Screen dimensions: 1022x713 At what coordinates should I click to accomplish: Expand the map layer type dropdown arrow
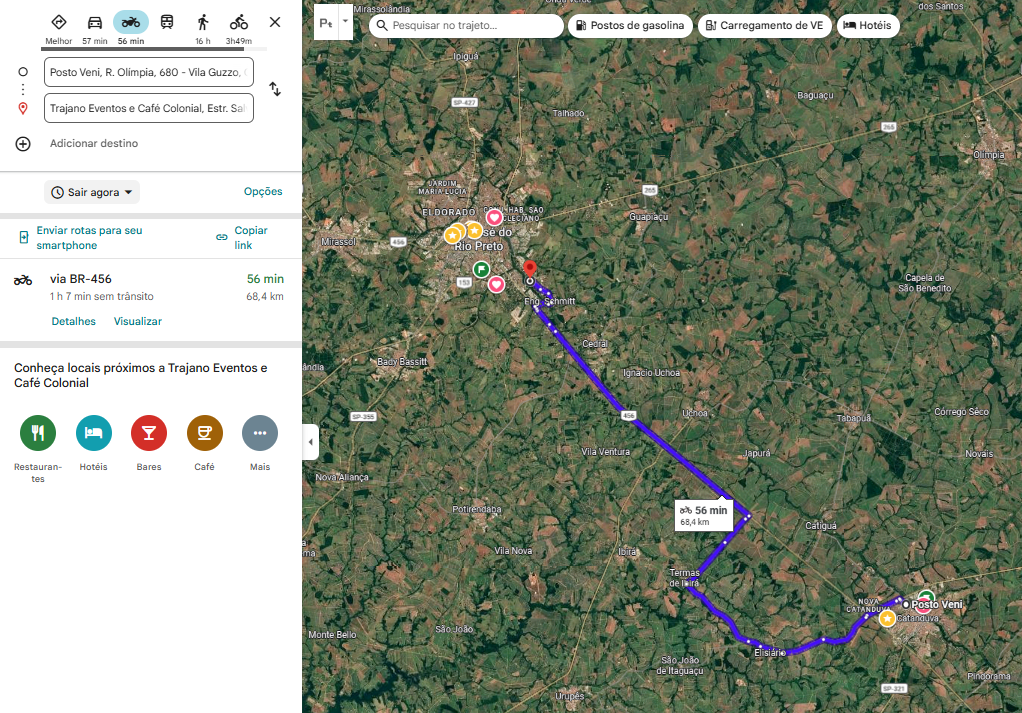tap(346, 21)
